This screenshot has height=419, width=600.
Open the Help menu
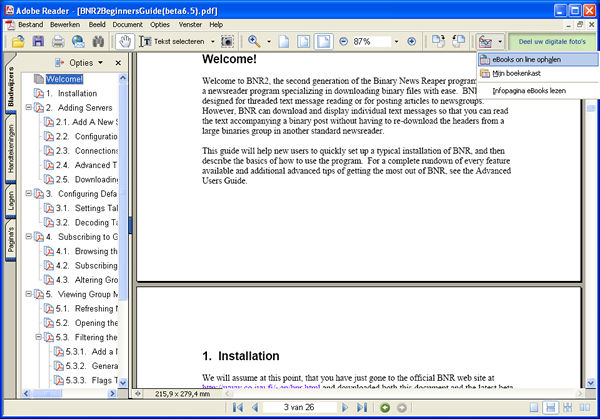click(x=216, y=24)
